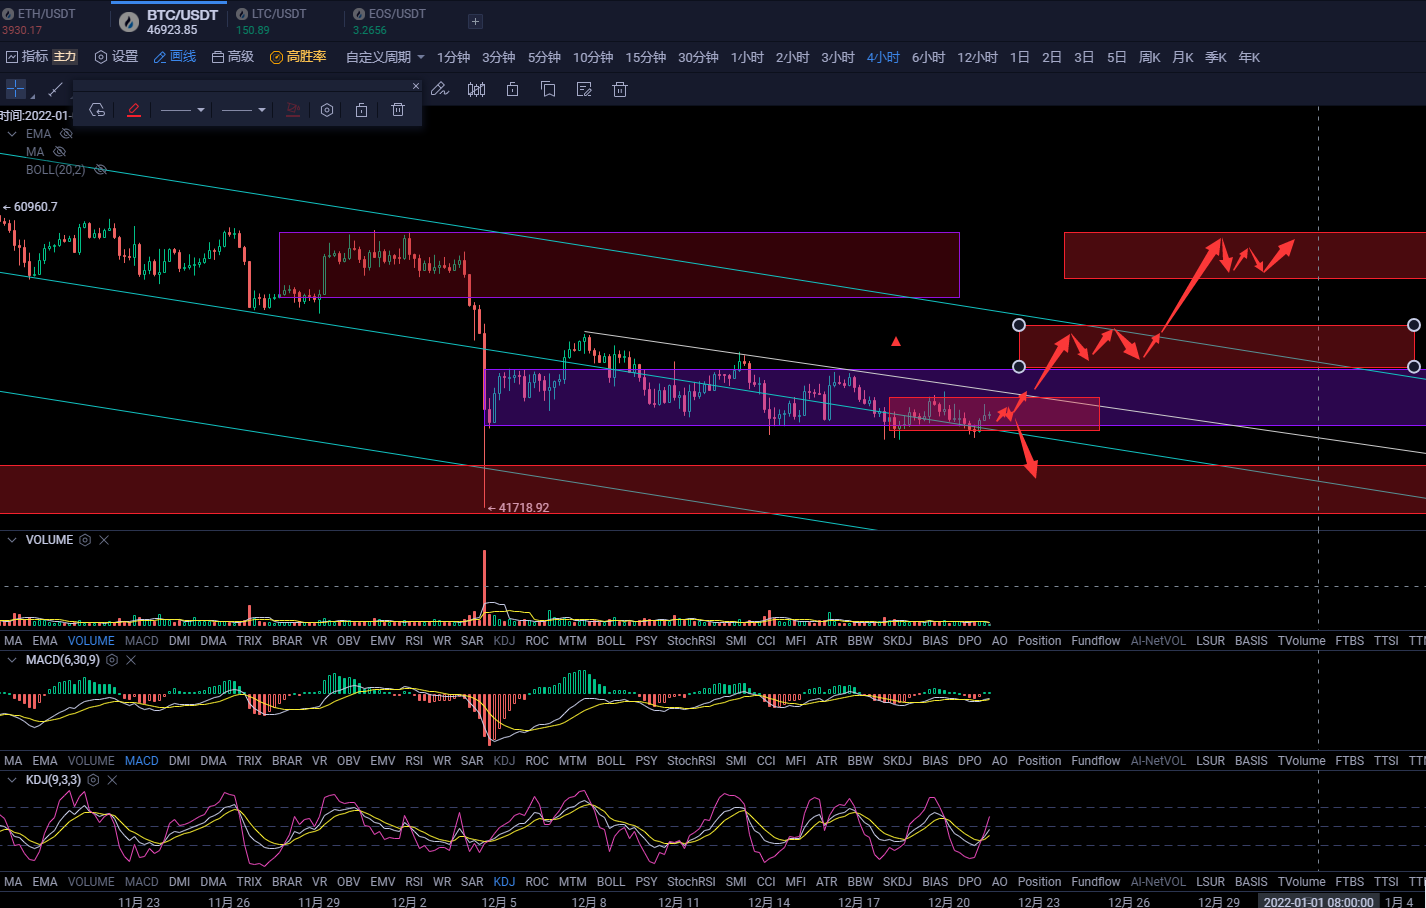The width and height of the screenshot is (1426, 908).
Task: Select the 1日 timeframe
Action: (x=1019, y=57)
